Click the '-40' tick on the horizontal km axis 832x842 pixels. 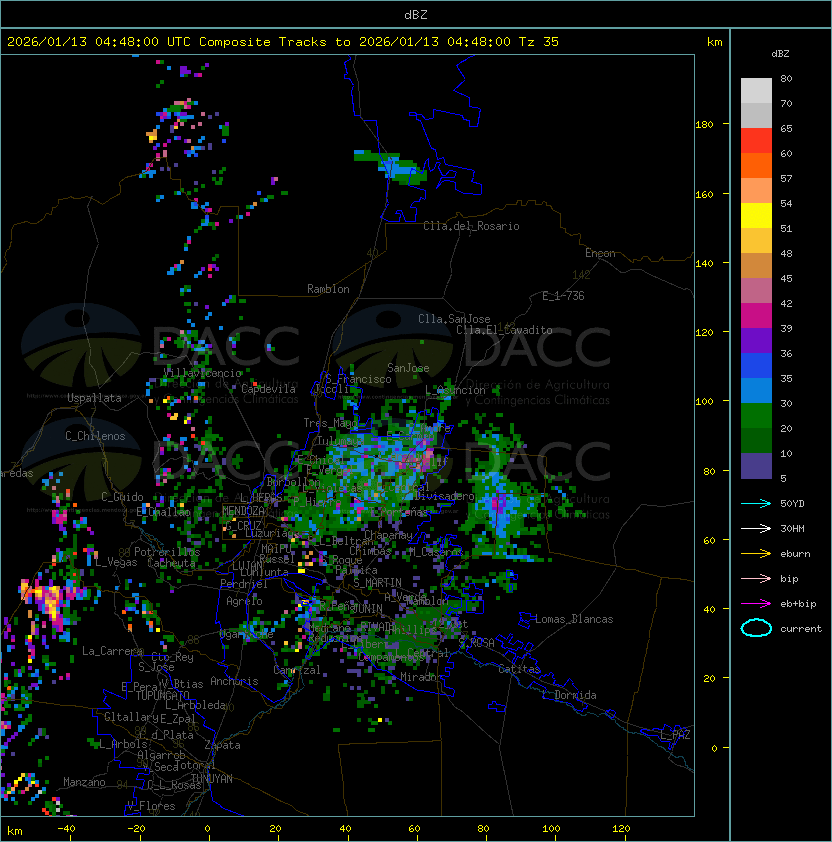66,829
